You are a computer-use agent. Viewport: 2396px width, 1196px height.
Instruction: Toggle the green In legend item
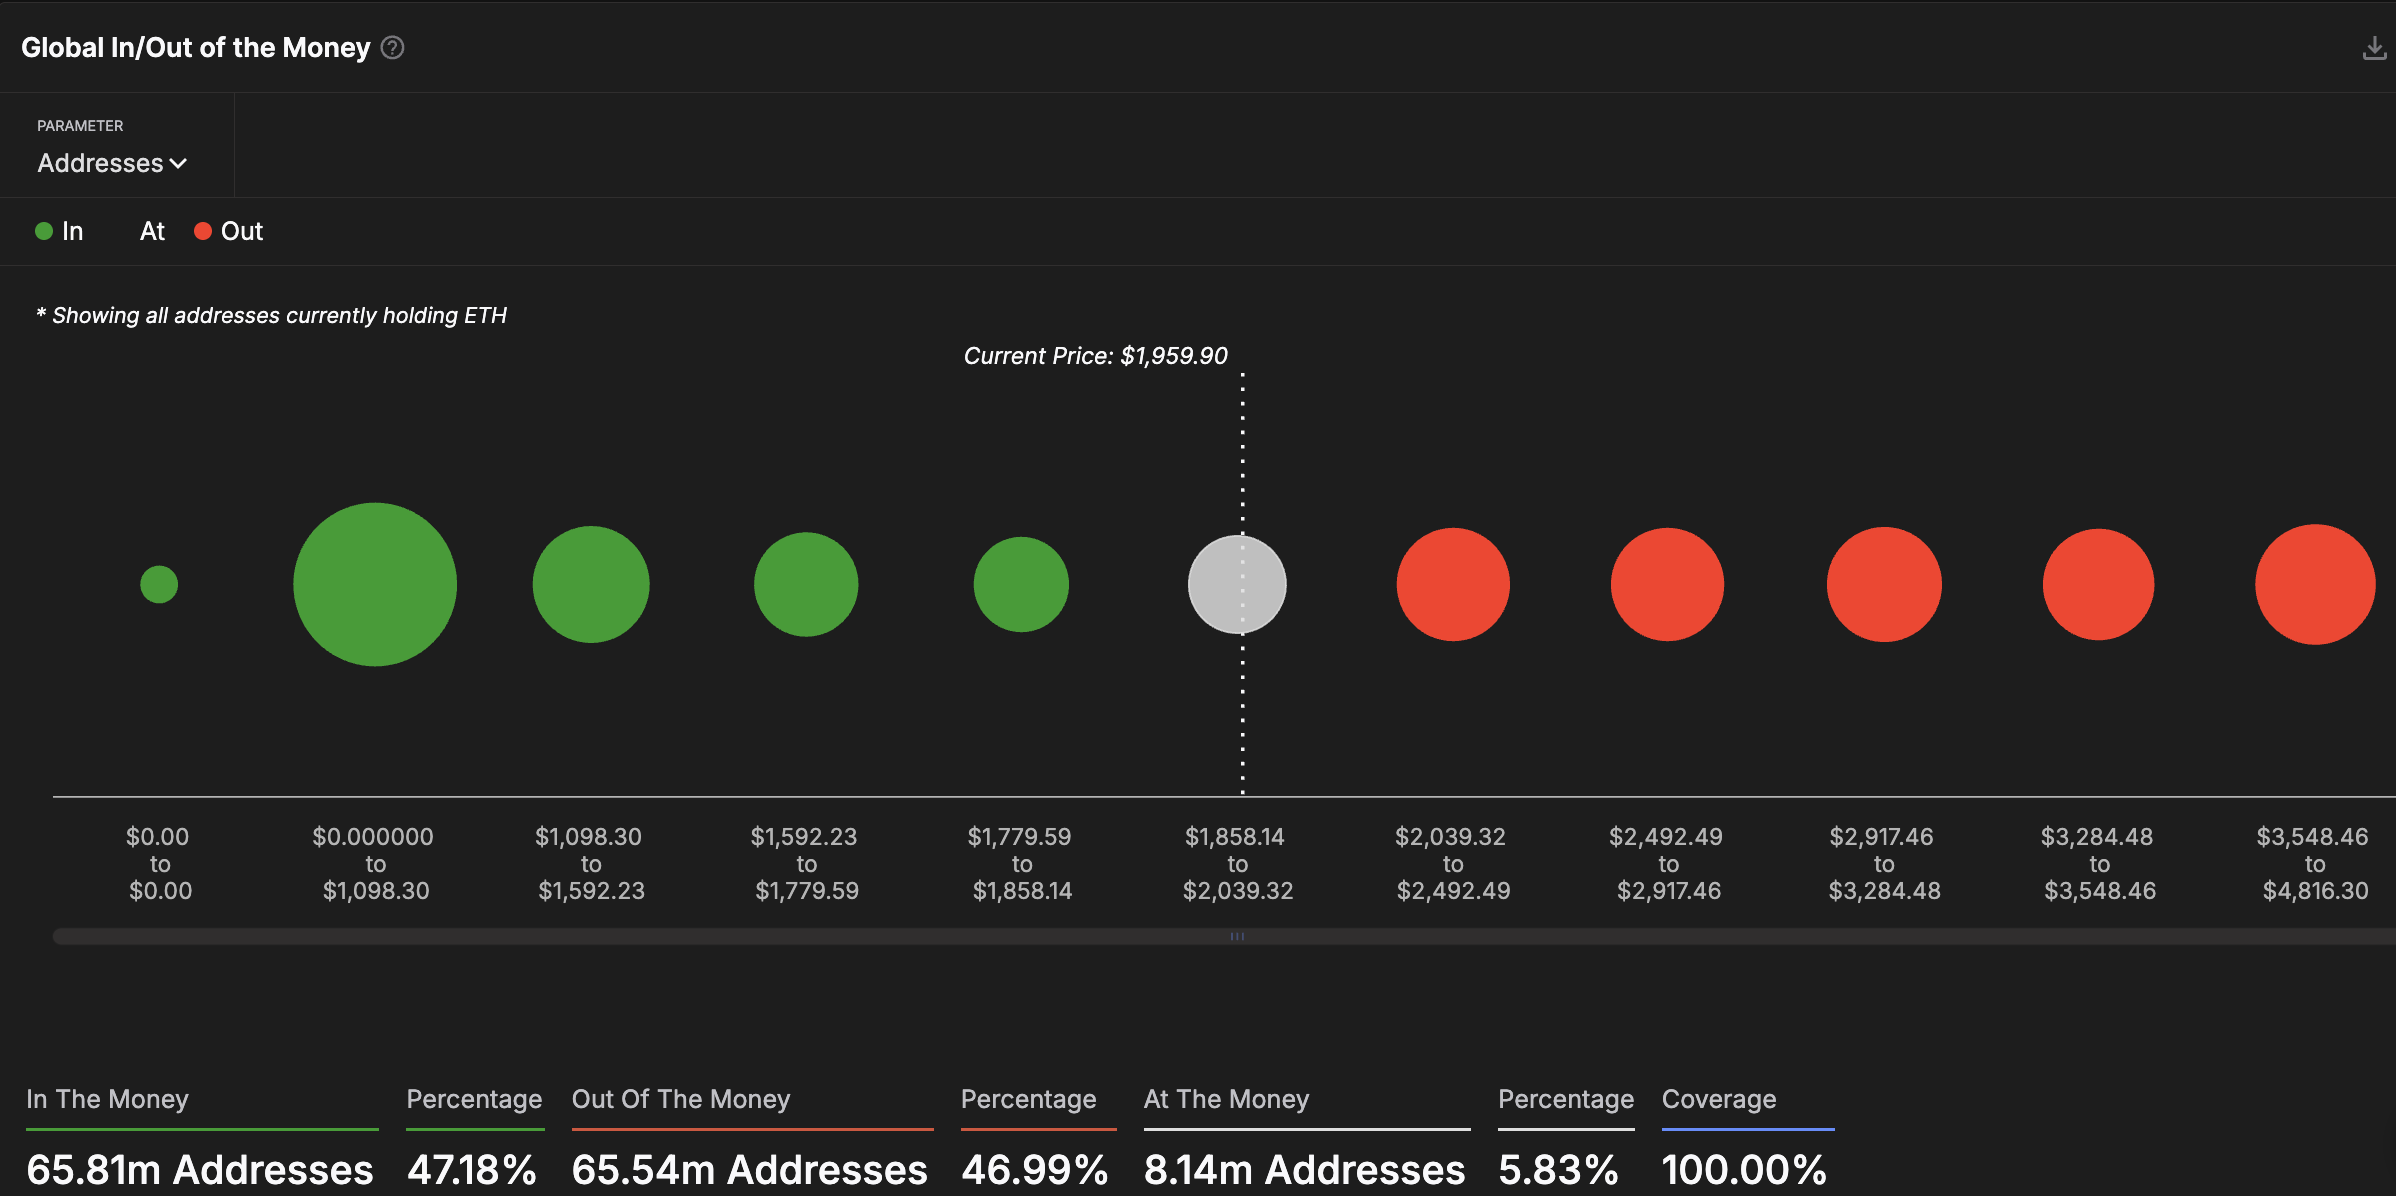pos(59,231)
